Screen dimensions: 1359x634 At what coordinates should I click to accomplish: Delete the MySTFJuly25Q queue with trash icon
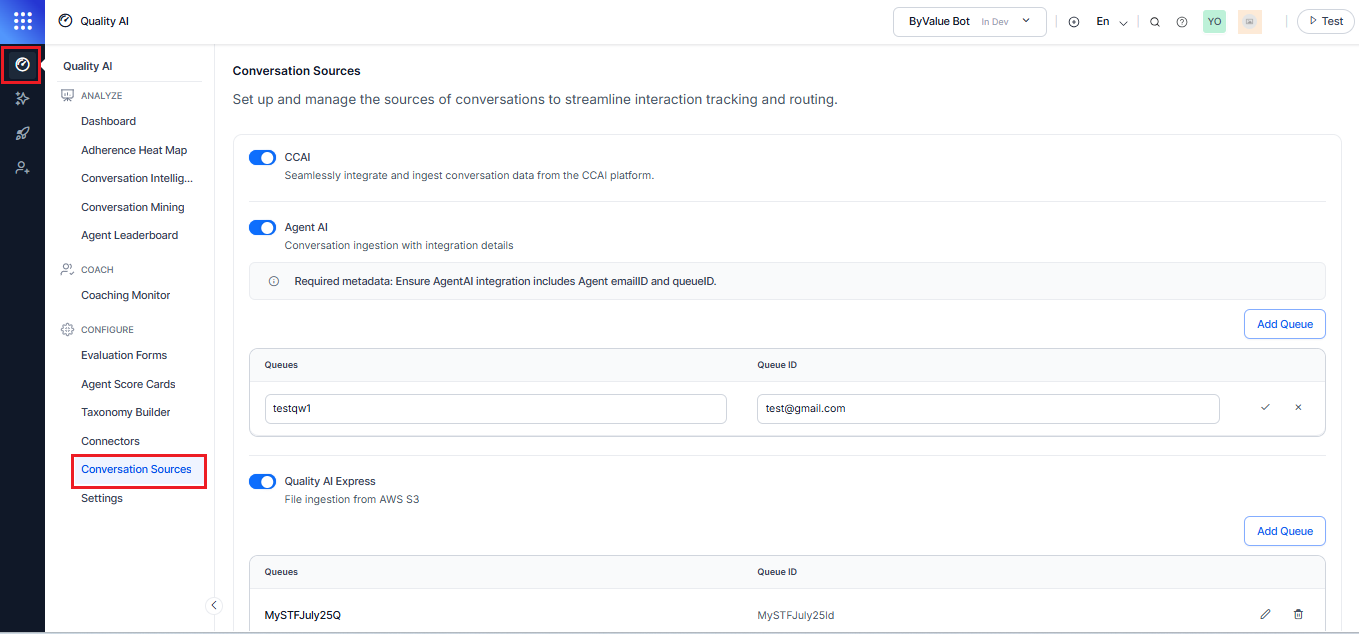click(1298, 614)
